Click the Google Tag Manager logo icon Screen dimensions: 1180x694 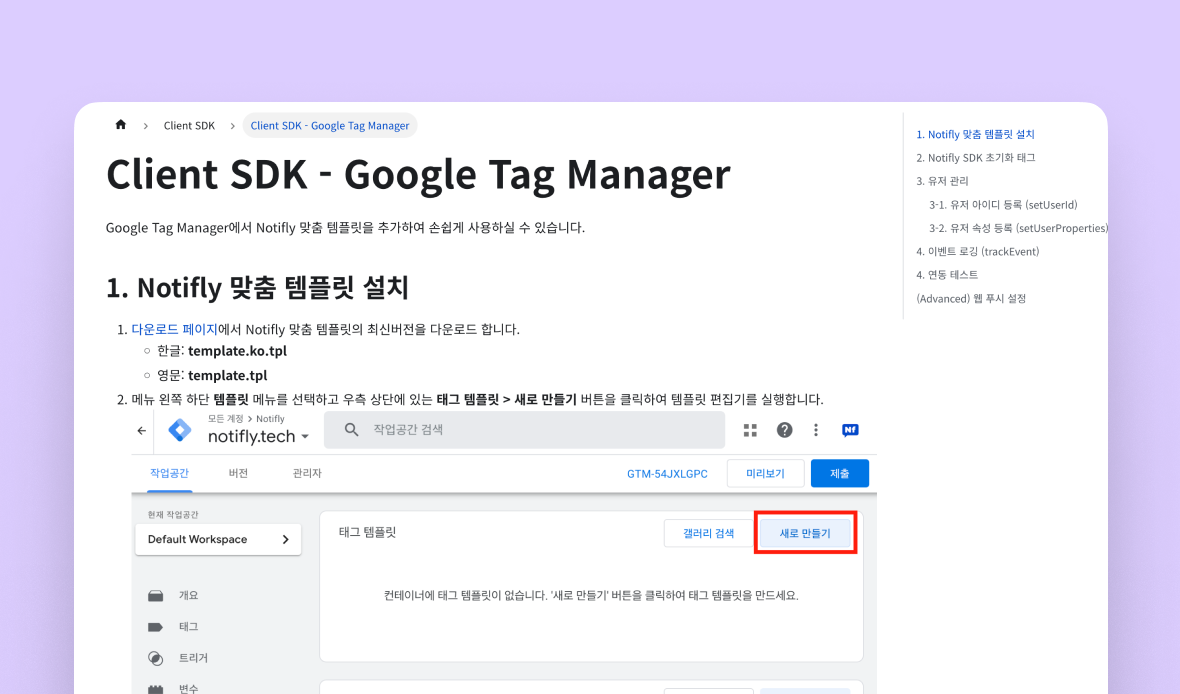pos(180,430)
